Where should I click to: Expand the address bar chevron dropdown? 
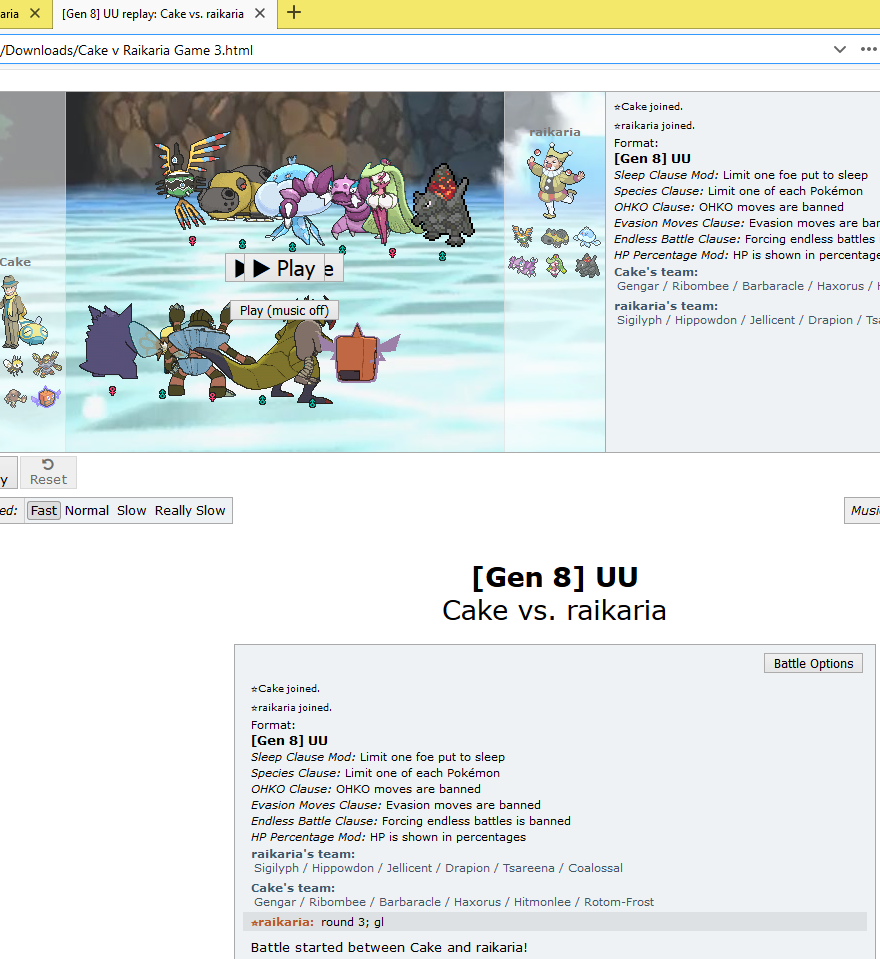click(840, 50)
